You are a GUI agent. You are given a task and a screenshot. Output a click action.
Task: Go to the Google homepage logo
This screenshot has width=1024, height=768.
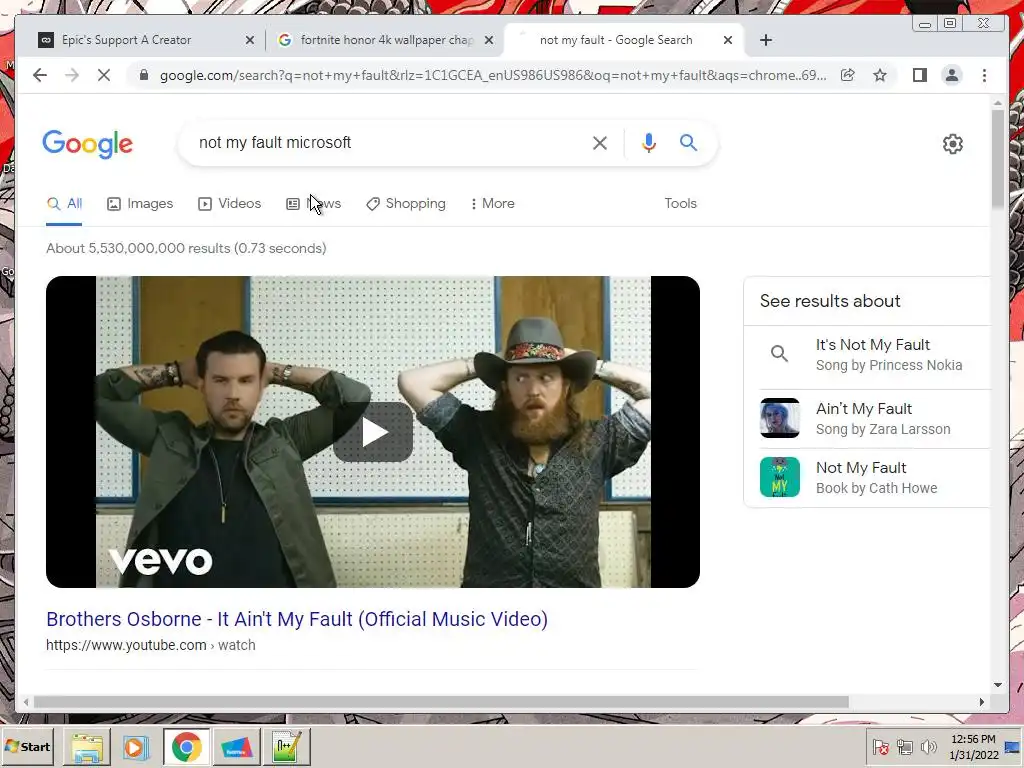coord(88,144)
